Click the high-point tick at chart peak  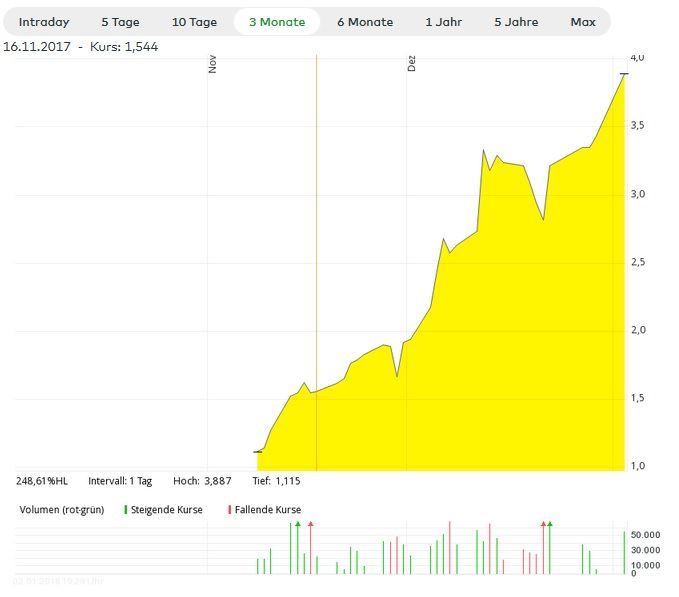624,74
